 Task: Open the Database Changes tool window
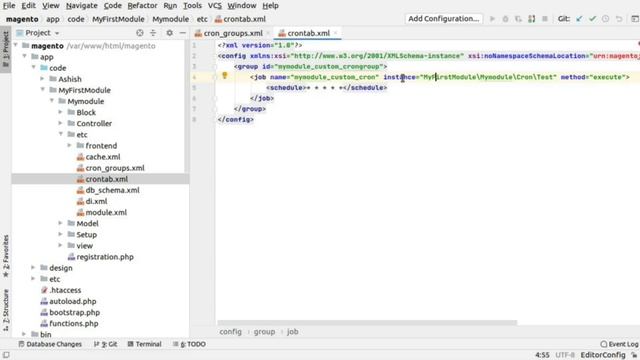coord(50,344)
